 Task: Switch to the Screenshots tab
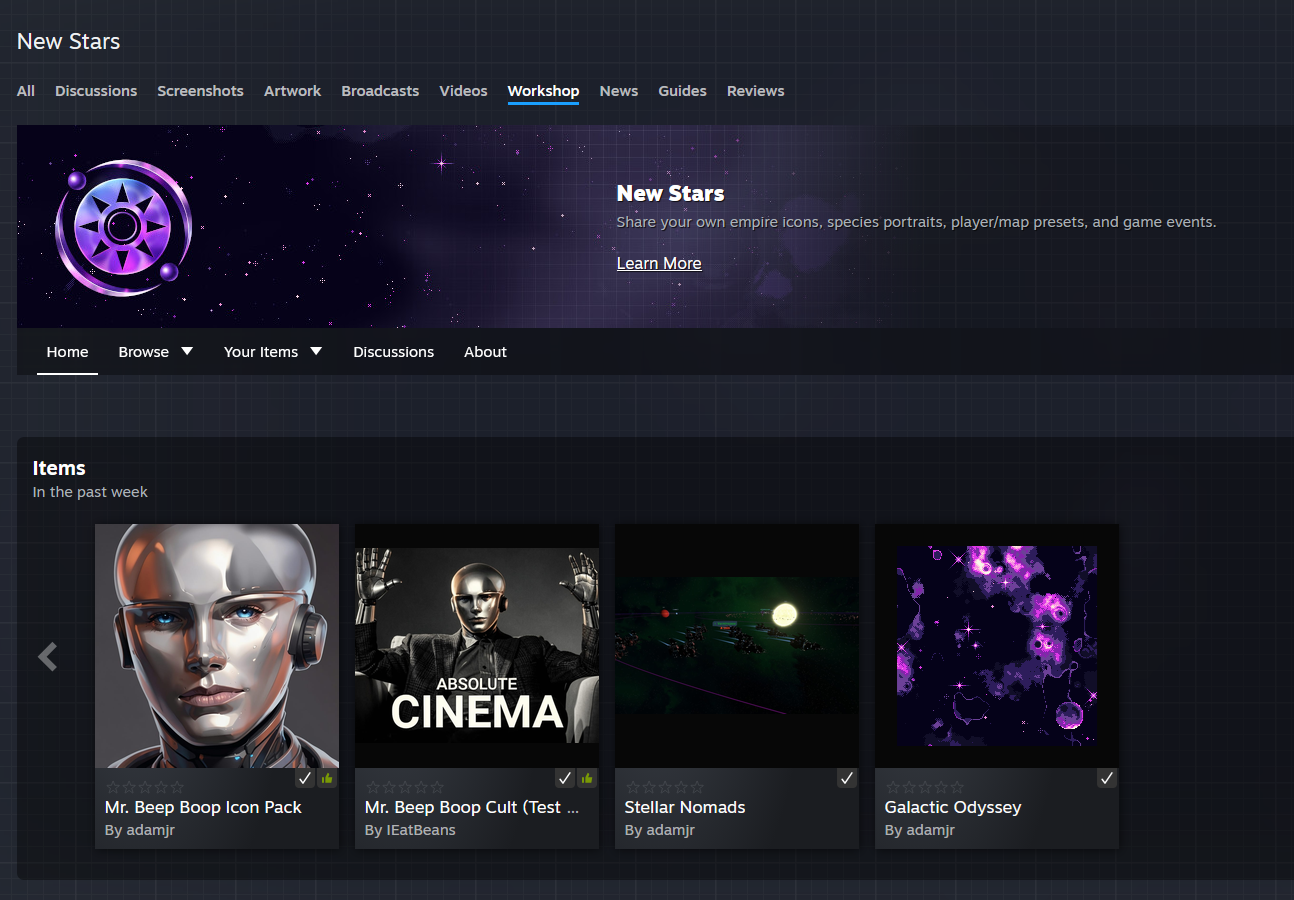[200, 91]
